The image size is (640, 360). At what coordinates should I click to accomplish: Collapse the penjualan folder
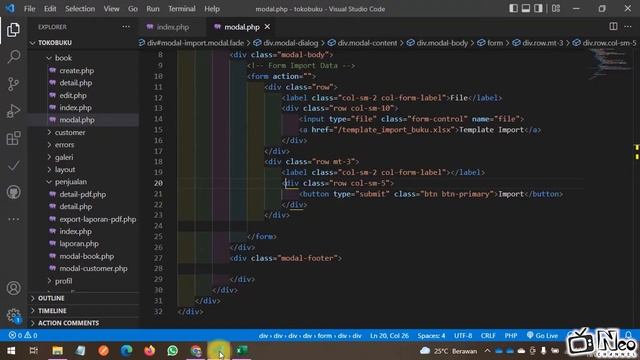click(x=71, y=182)
